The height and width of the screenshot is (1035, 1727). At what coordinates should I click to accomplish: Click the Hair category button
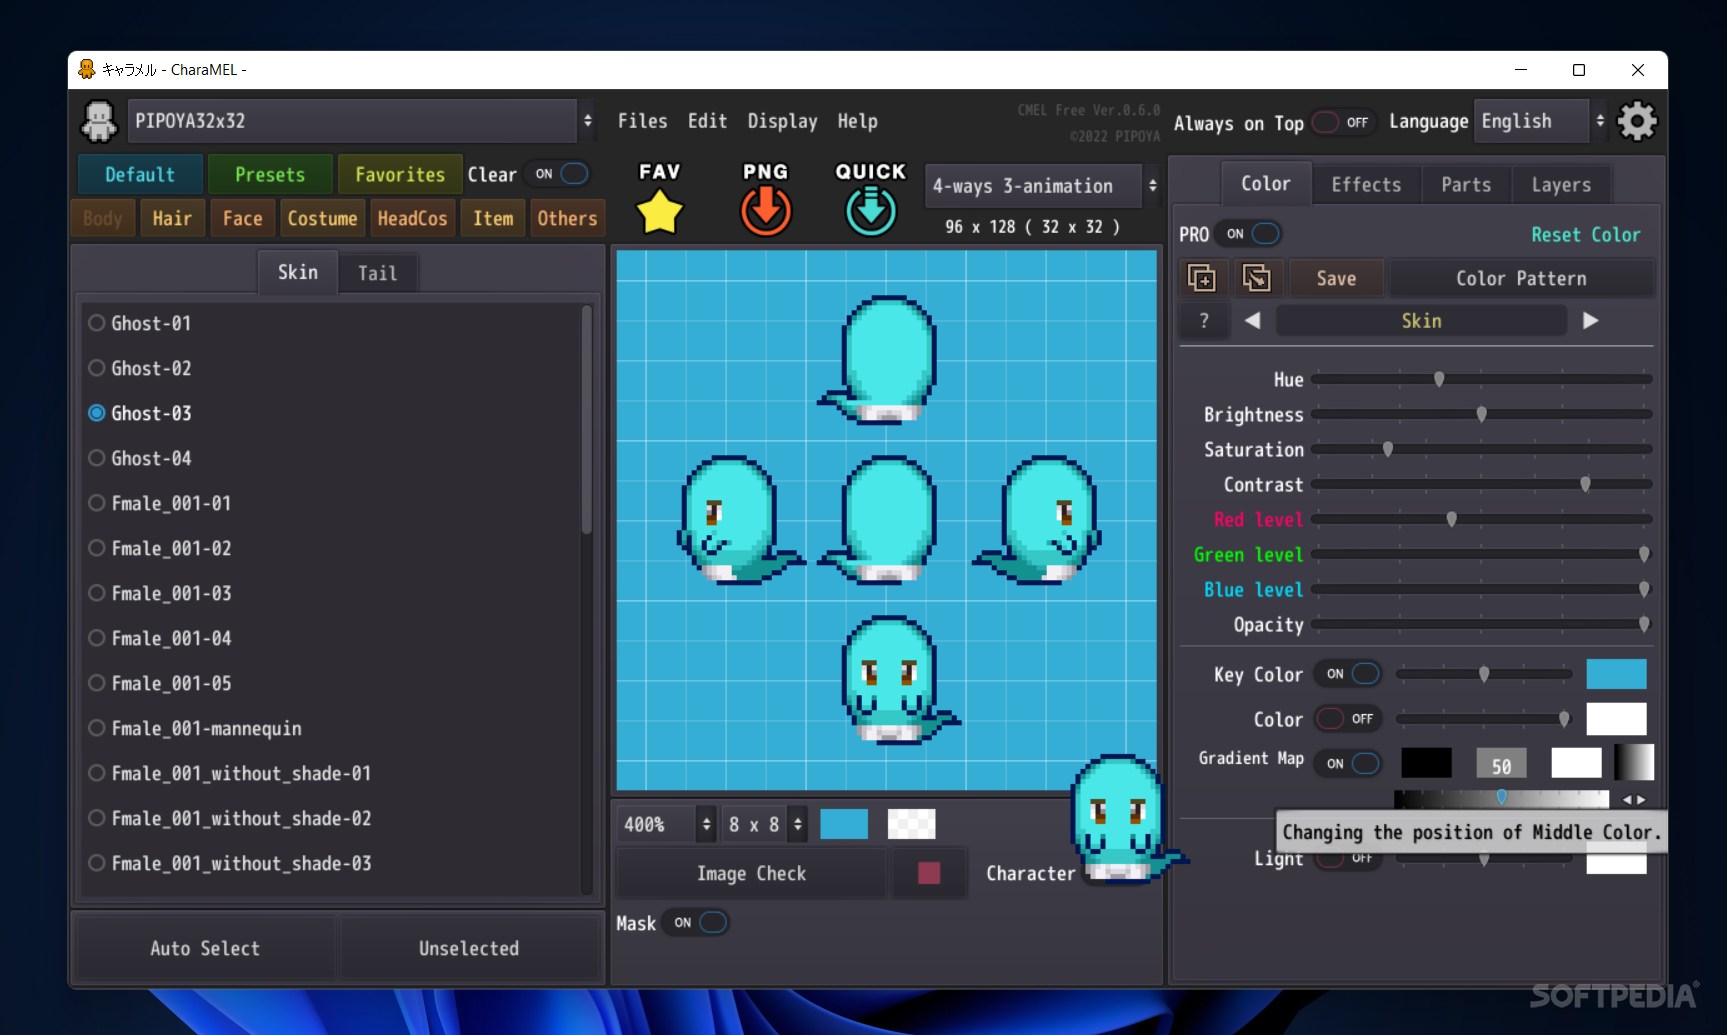point(172,218)
